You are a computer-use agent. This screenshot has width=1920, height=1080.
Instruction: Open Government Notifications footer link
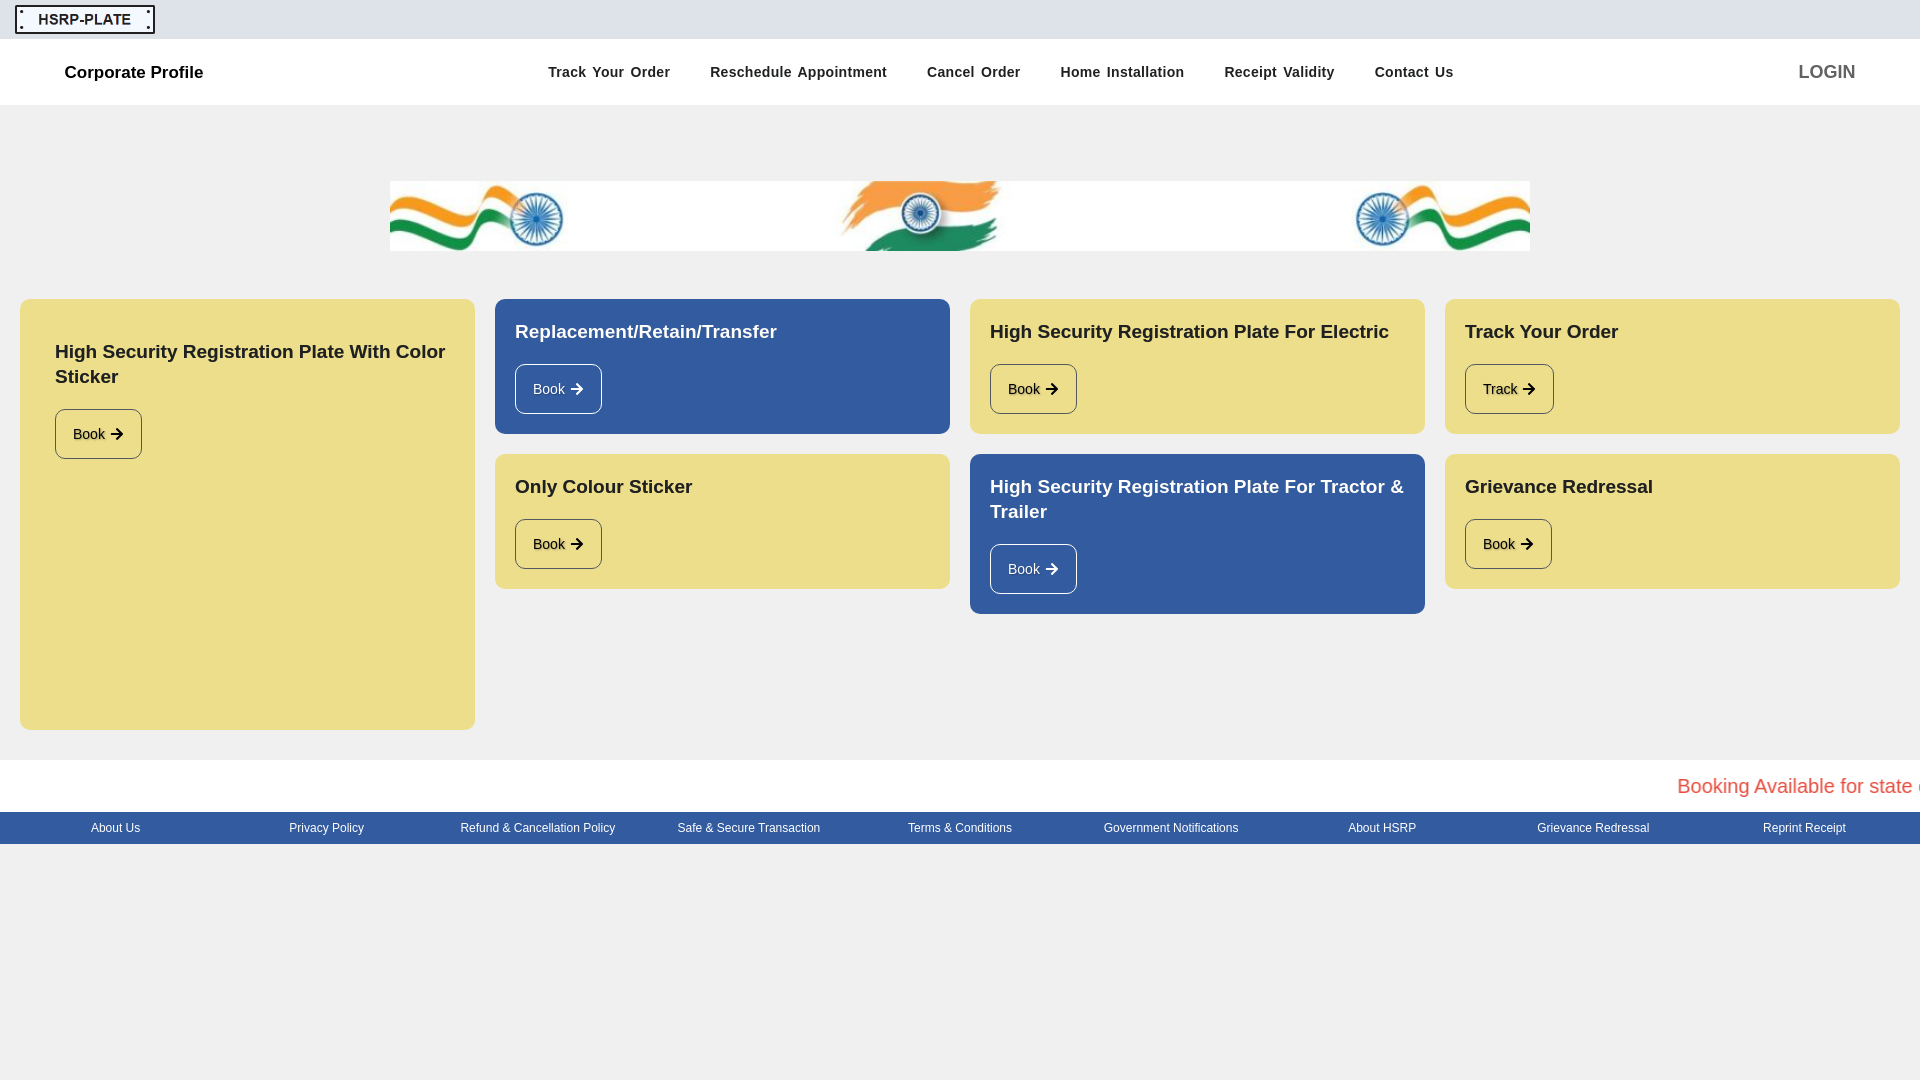1171,828
